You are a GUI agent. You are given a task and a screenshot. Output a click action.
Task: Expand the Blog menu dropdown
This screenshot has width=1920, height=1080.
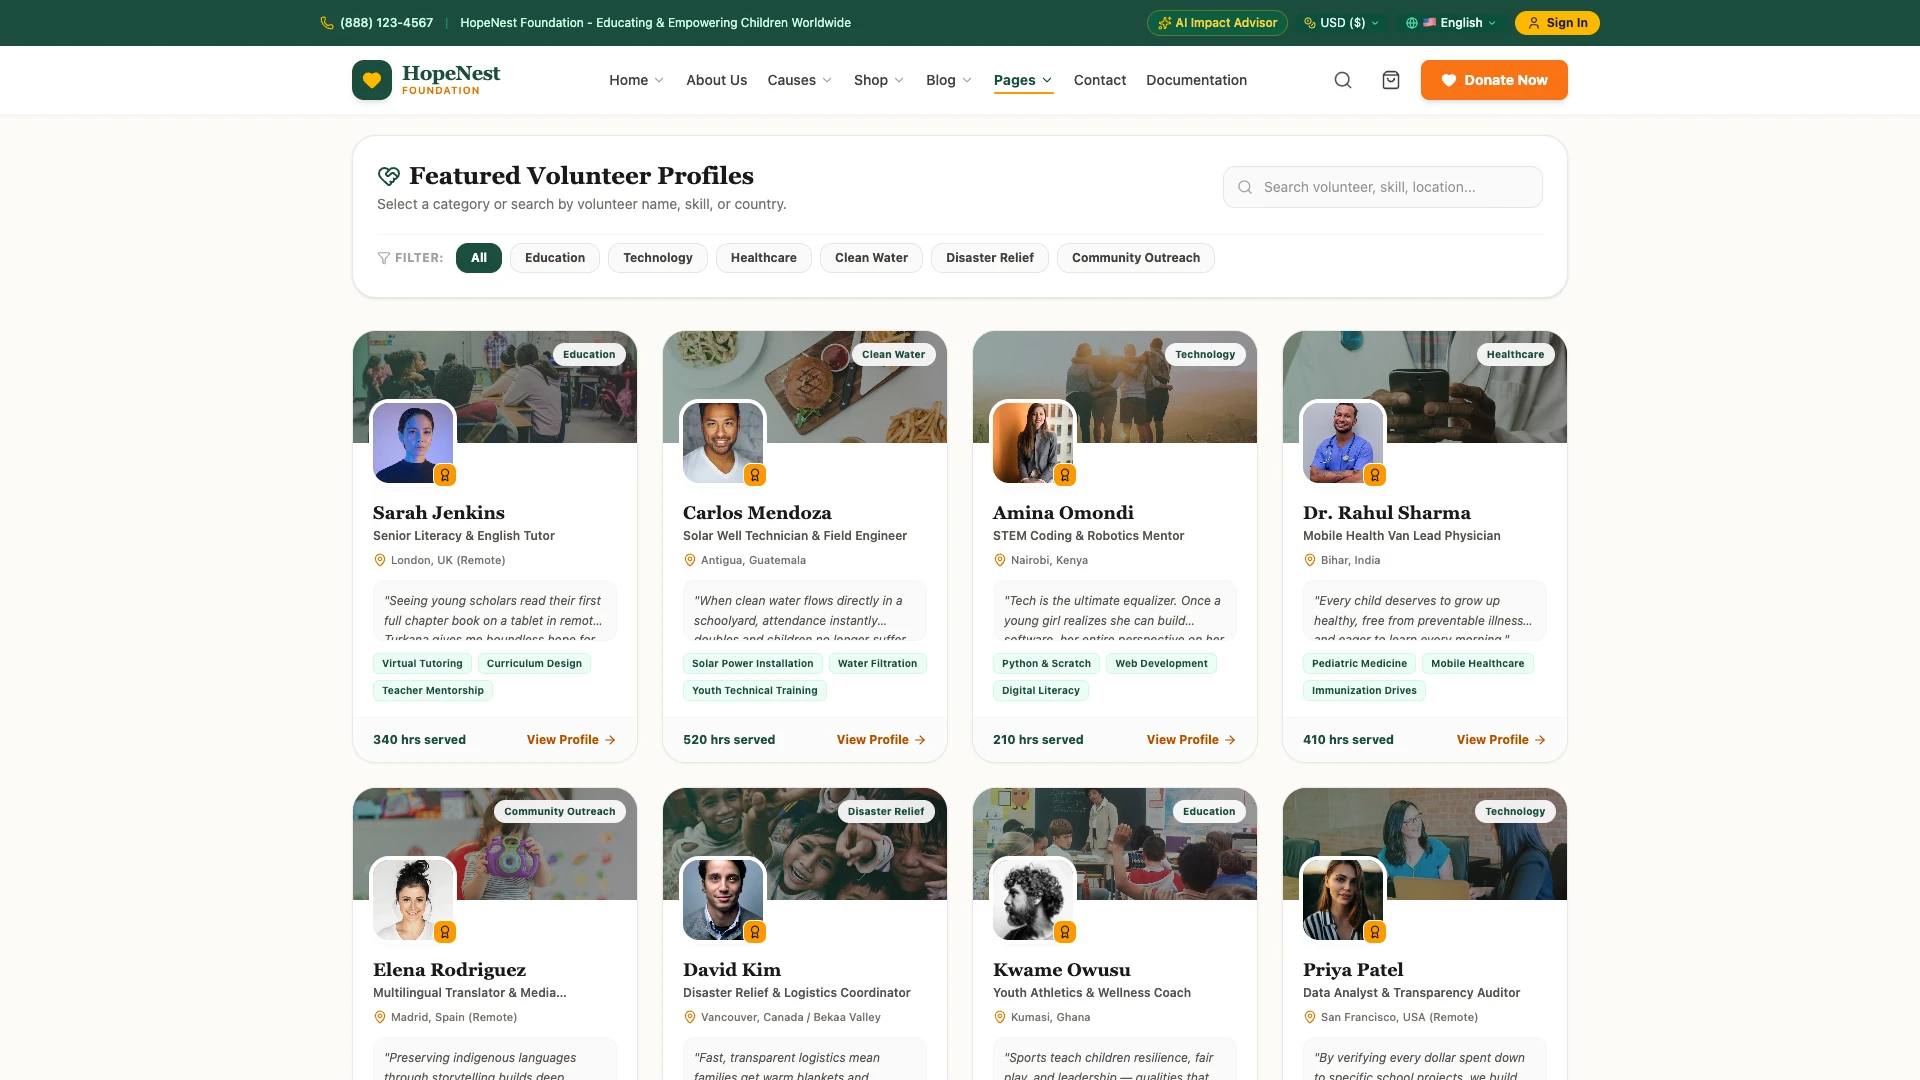click(949, 80)
